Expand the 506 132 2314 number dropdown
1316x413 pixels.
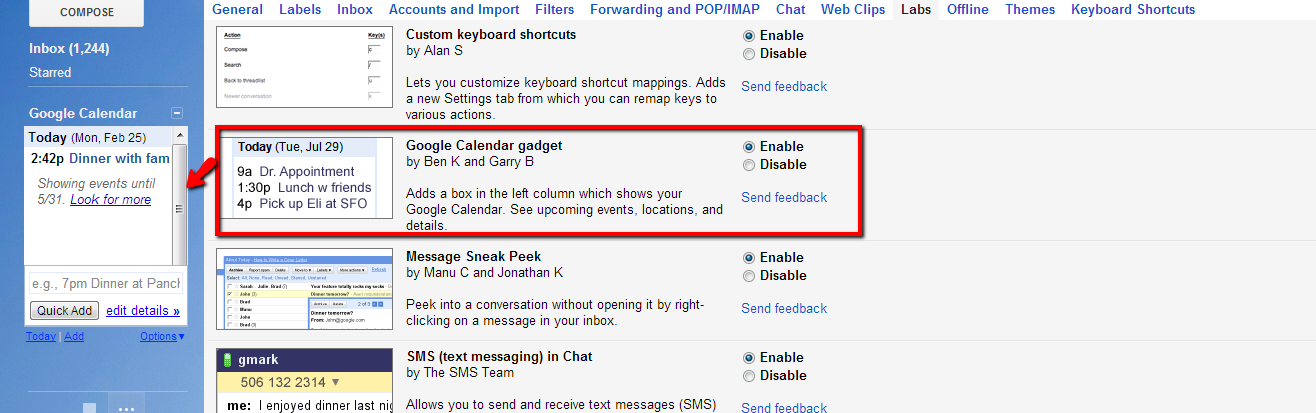click(x=335, y=382)
